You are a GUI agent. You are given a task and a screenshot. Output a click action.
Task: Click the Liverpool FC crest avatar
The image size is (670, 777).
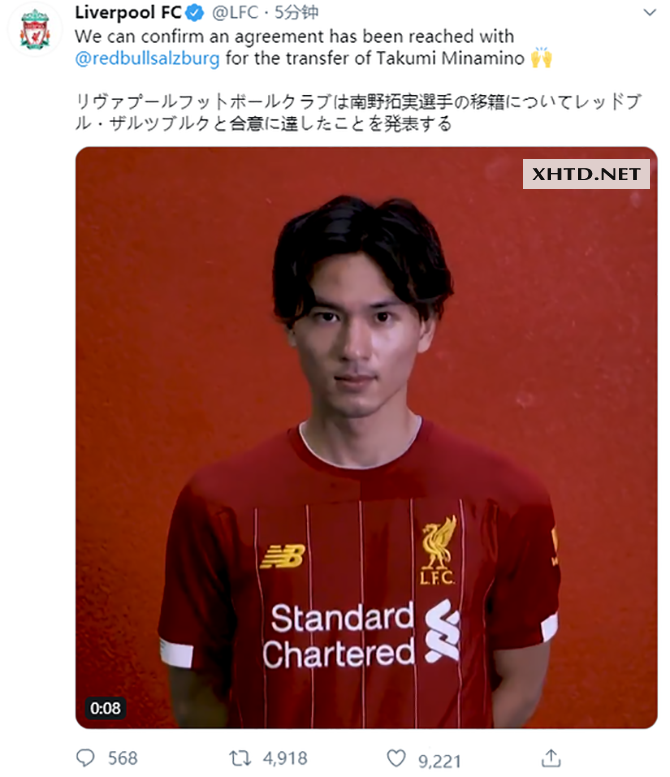35,30
